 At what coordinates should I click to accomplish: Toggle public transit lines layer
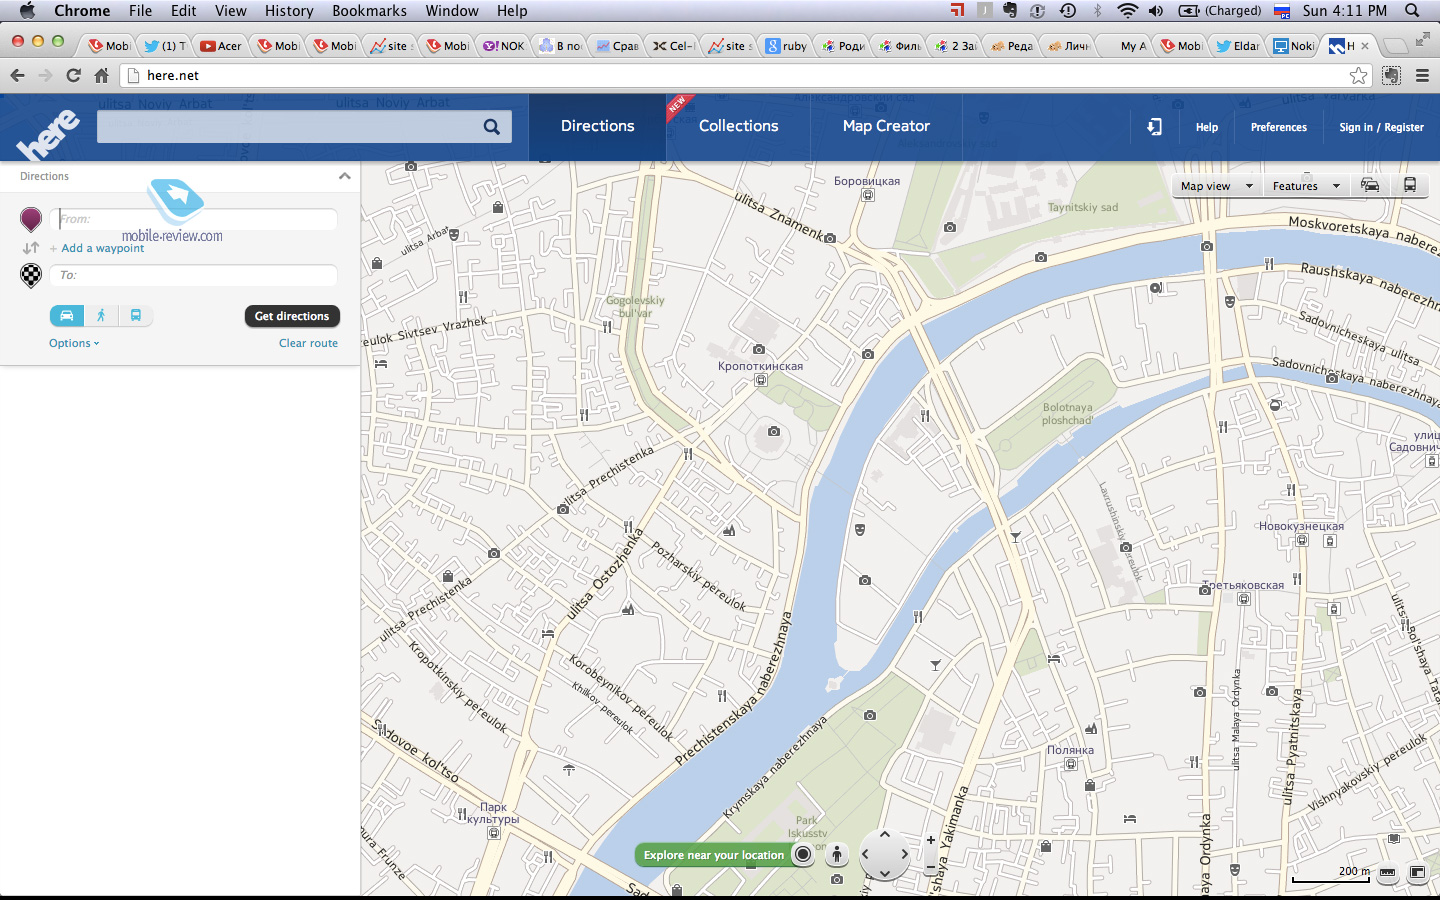(1409, 185)
